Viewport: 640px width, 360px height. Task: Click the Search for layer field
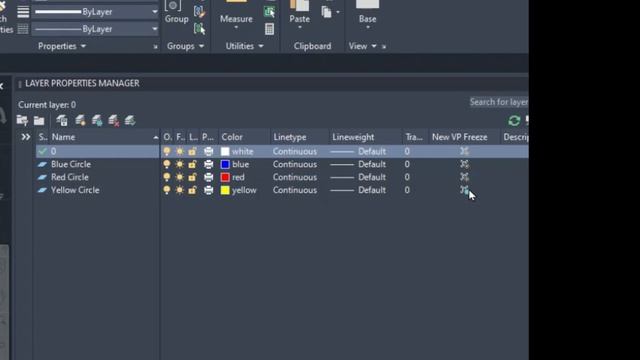498,102
